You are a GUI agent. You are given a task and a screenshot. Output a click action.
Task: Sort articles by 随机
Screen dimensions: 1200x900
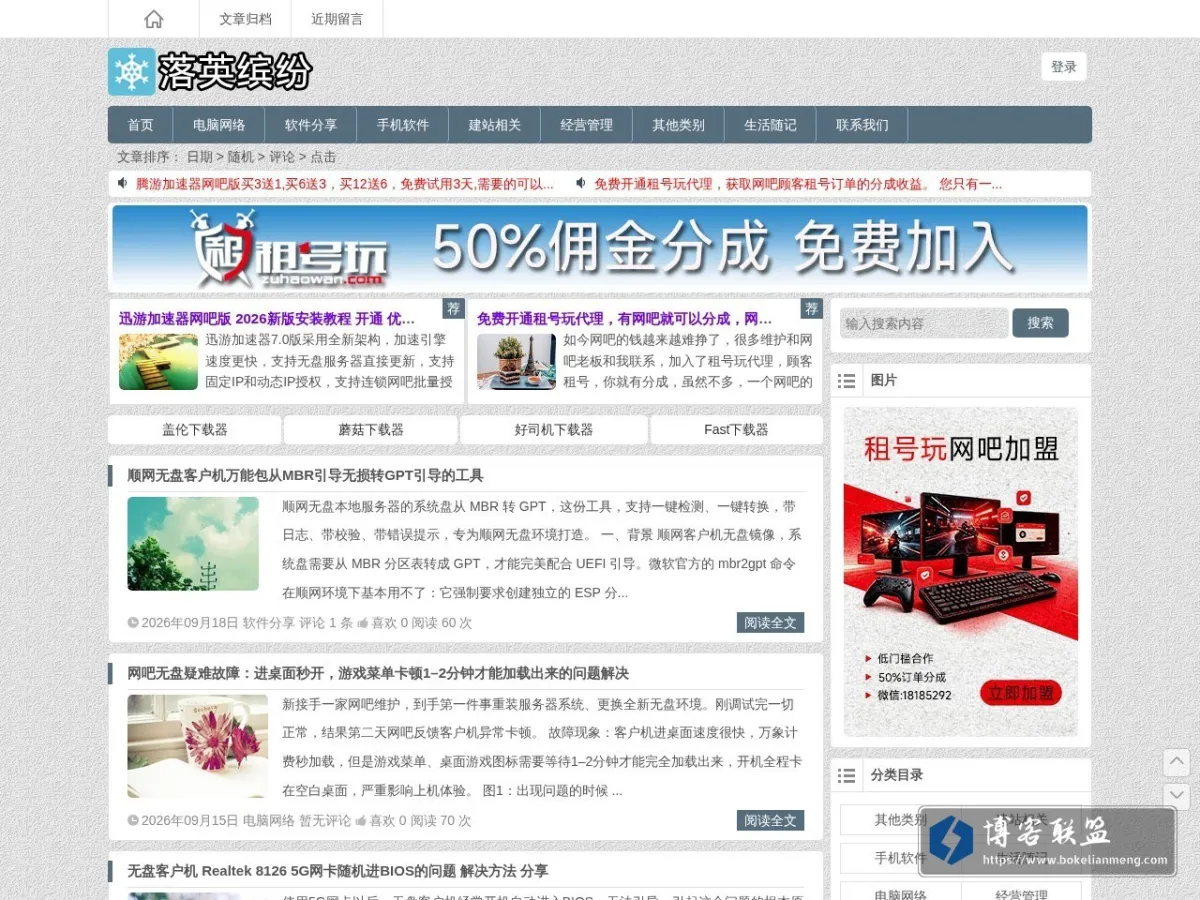241,157
